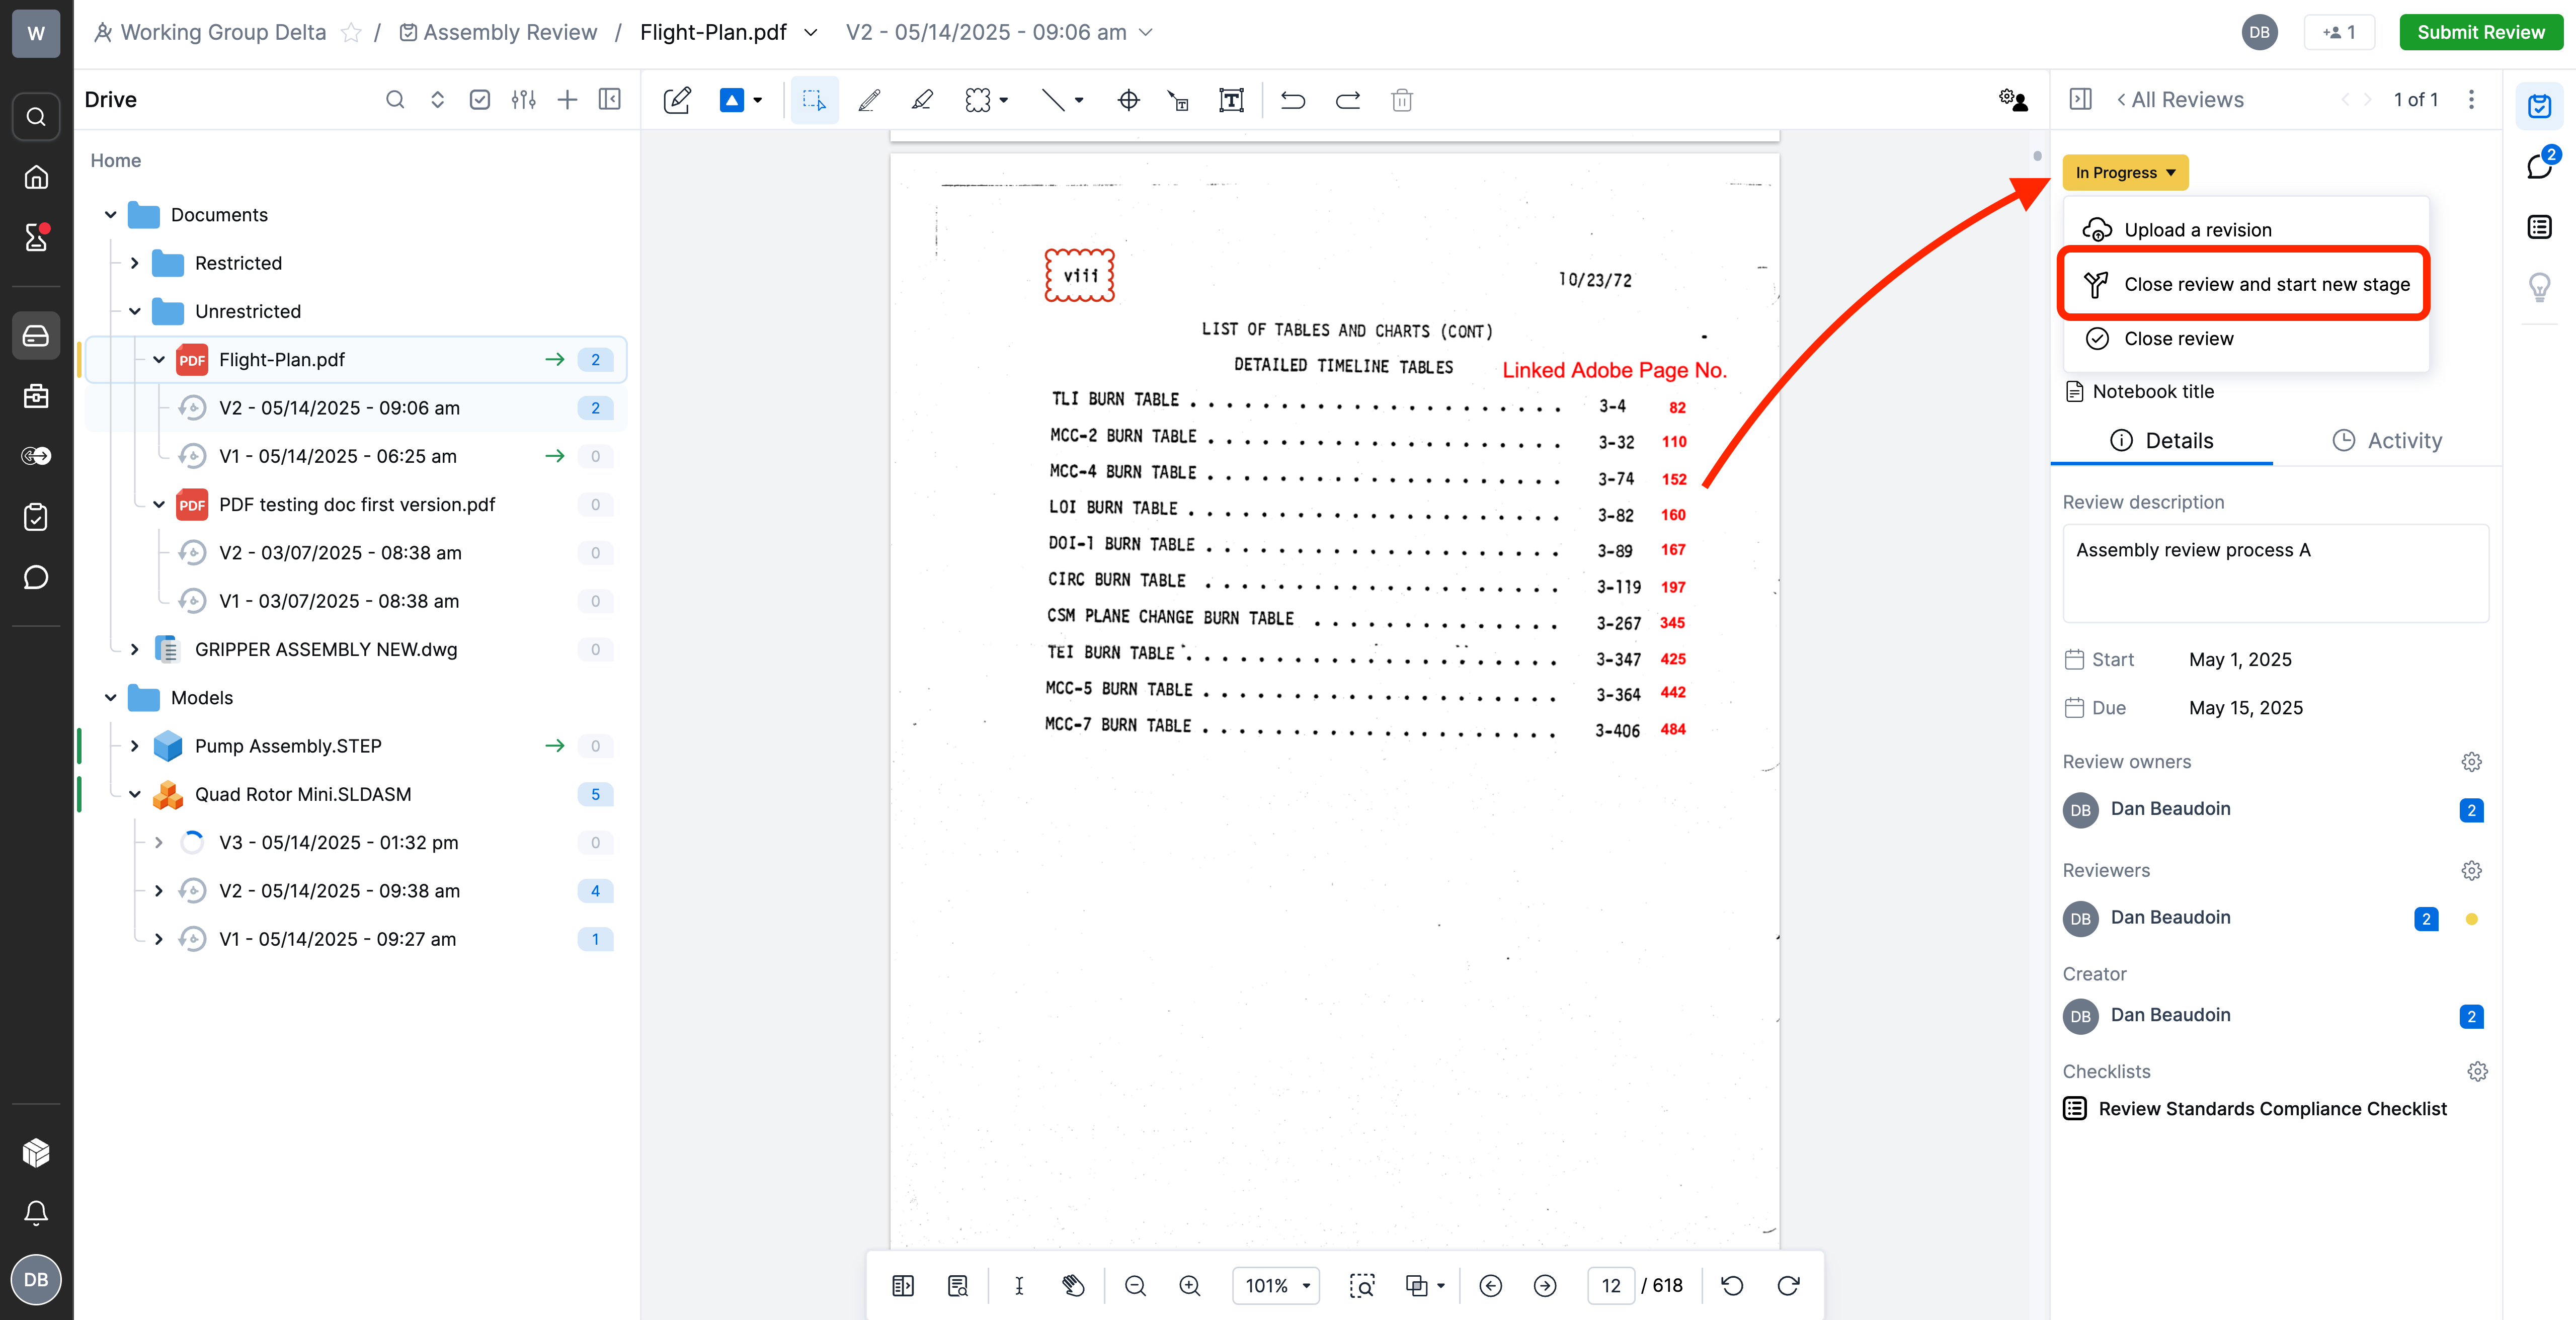Image resolution: width=2576 pixels, height=1320 pixels.
Task: Select the highlighter tool
Action: (x=922, y=100)
